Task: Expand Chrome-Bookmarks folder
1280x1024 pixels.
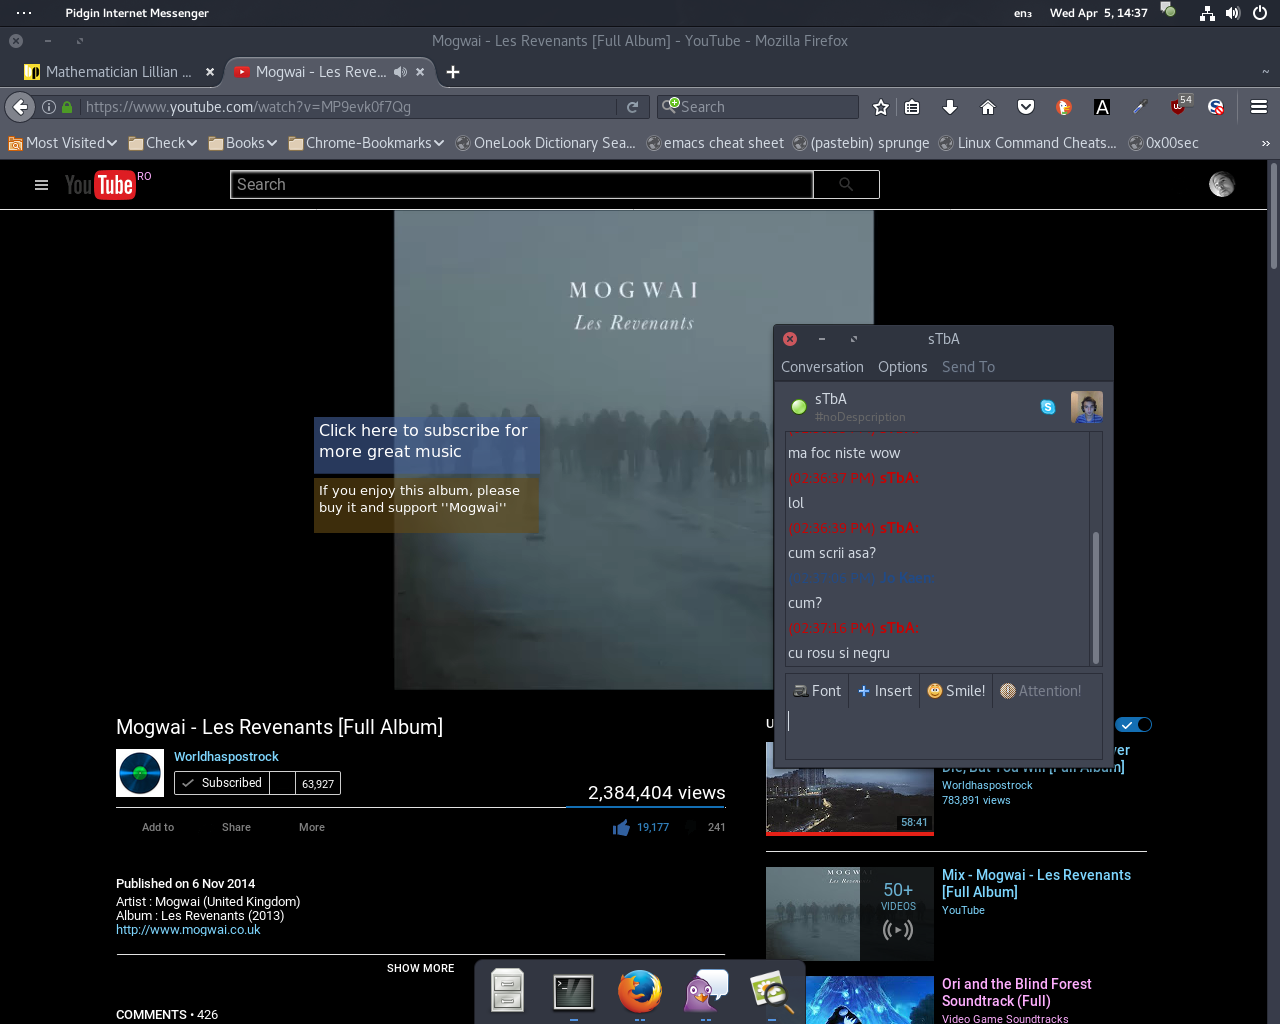Action: [366, 143]
